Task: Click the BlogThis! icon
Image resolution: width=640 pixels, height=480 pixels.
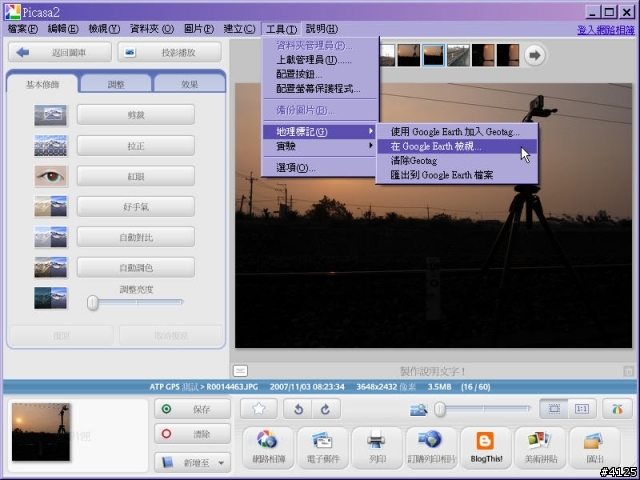Action: click(x=486, y=447)
